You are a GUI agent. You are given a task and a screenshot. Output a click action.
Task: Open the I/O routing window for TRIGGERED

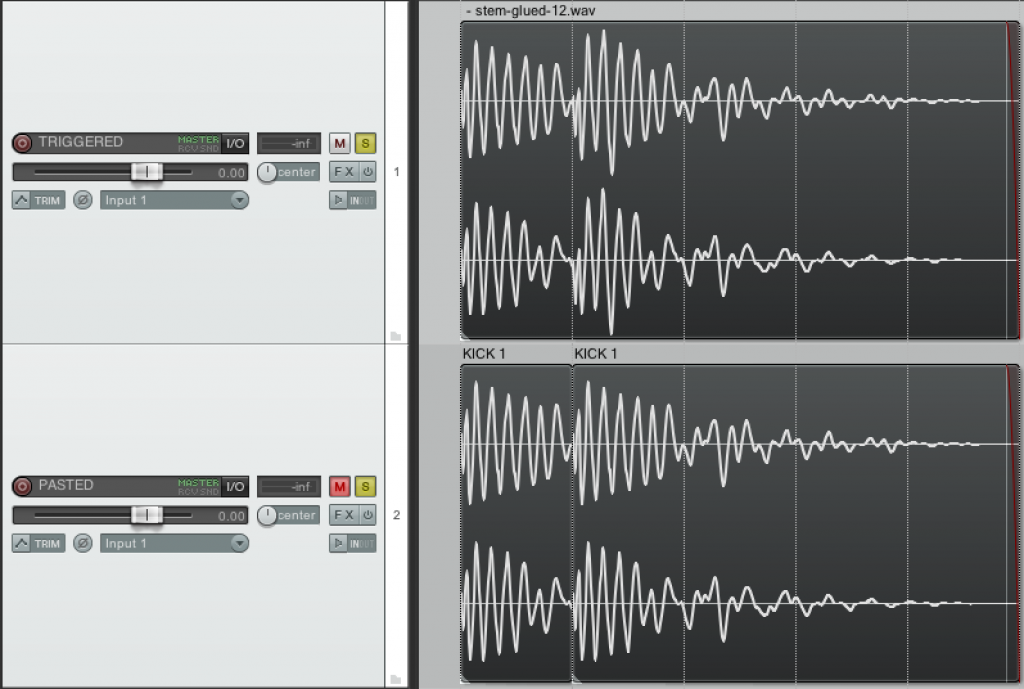pyautogui.click(x=236, y=143)
